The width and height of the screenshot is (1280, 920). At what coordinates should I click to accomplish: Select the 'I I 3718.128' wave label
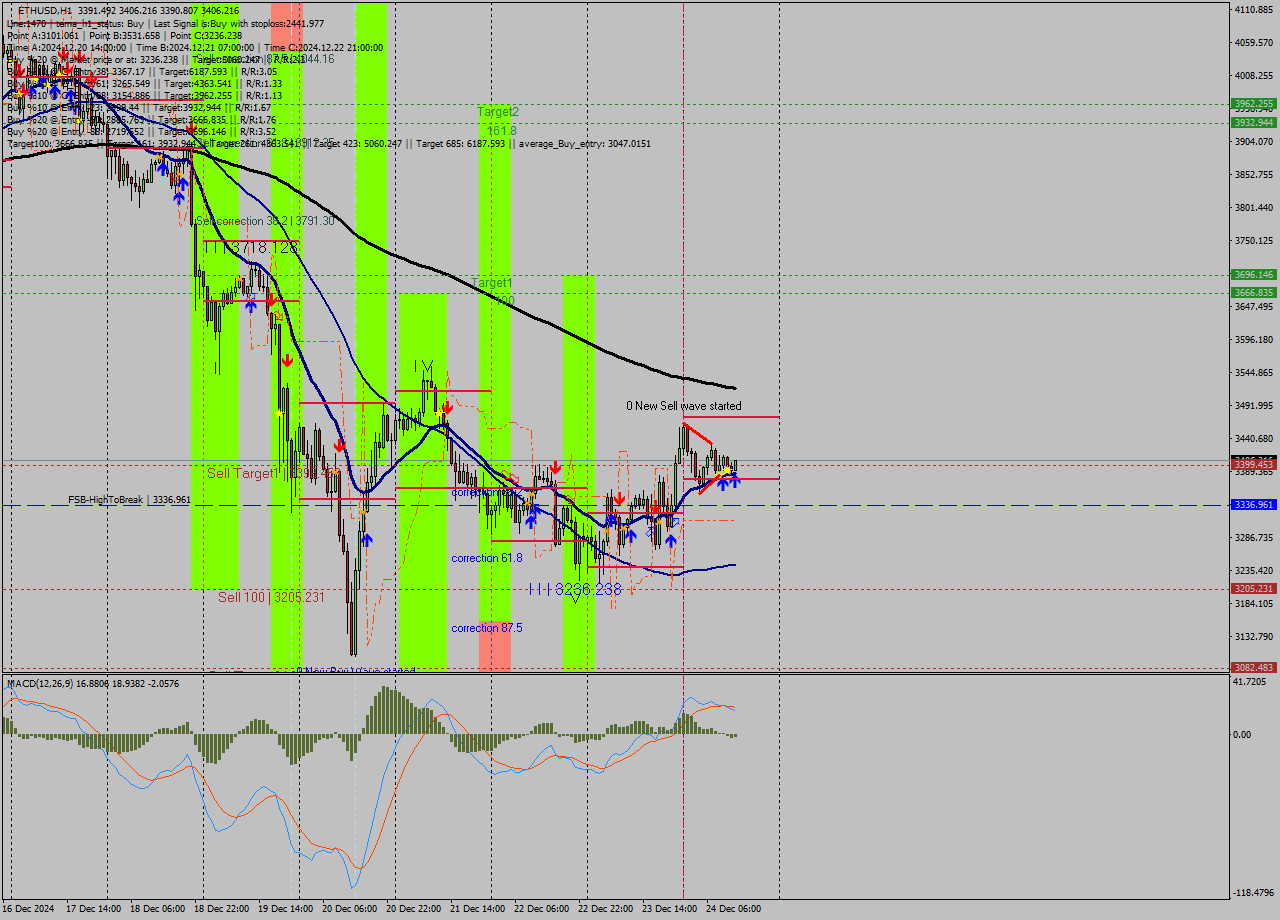[x=250, y=247]
